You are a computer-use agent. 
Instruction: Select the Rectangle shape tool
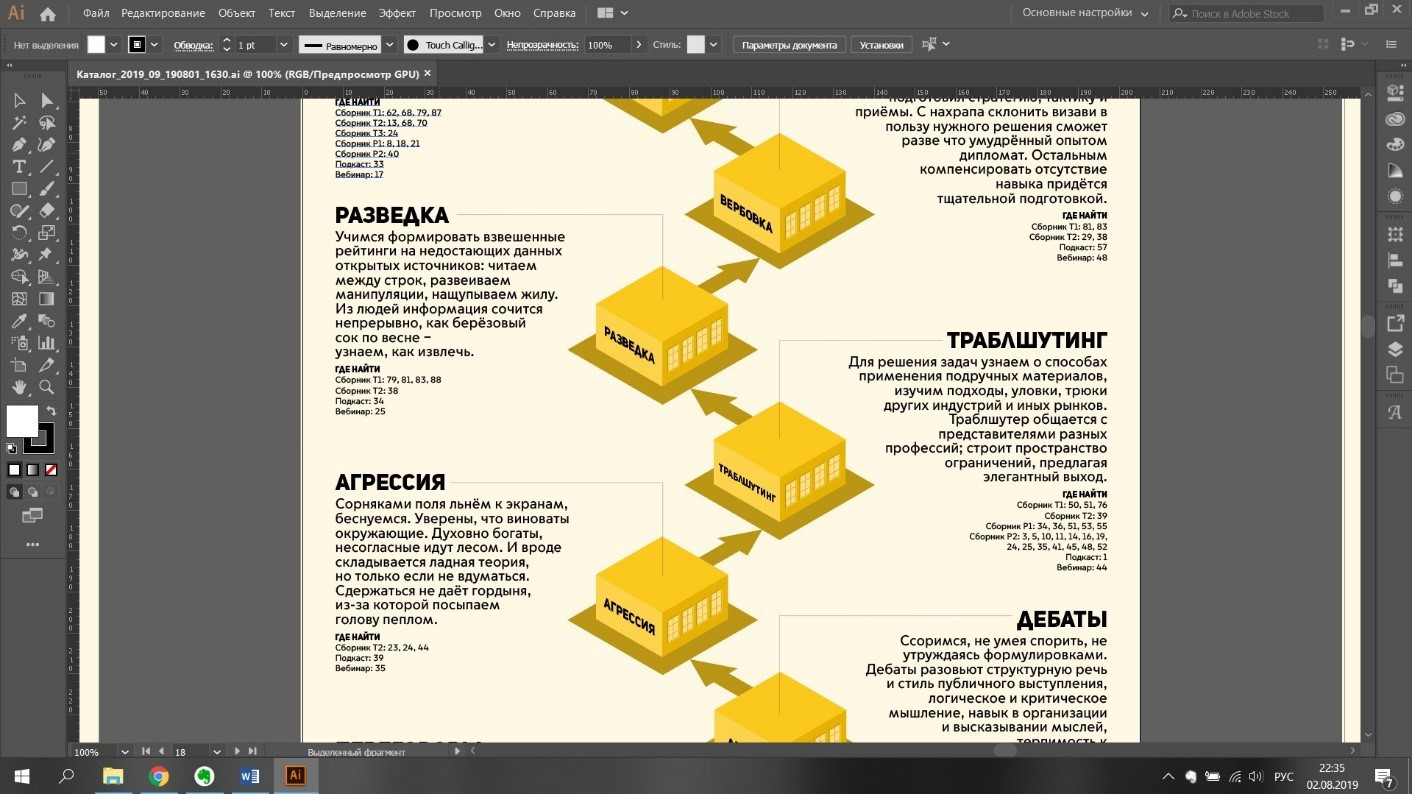coord(19,188)
